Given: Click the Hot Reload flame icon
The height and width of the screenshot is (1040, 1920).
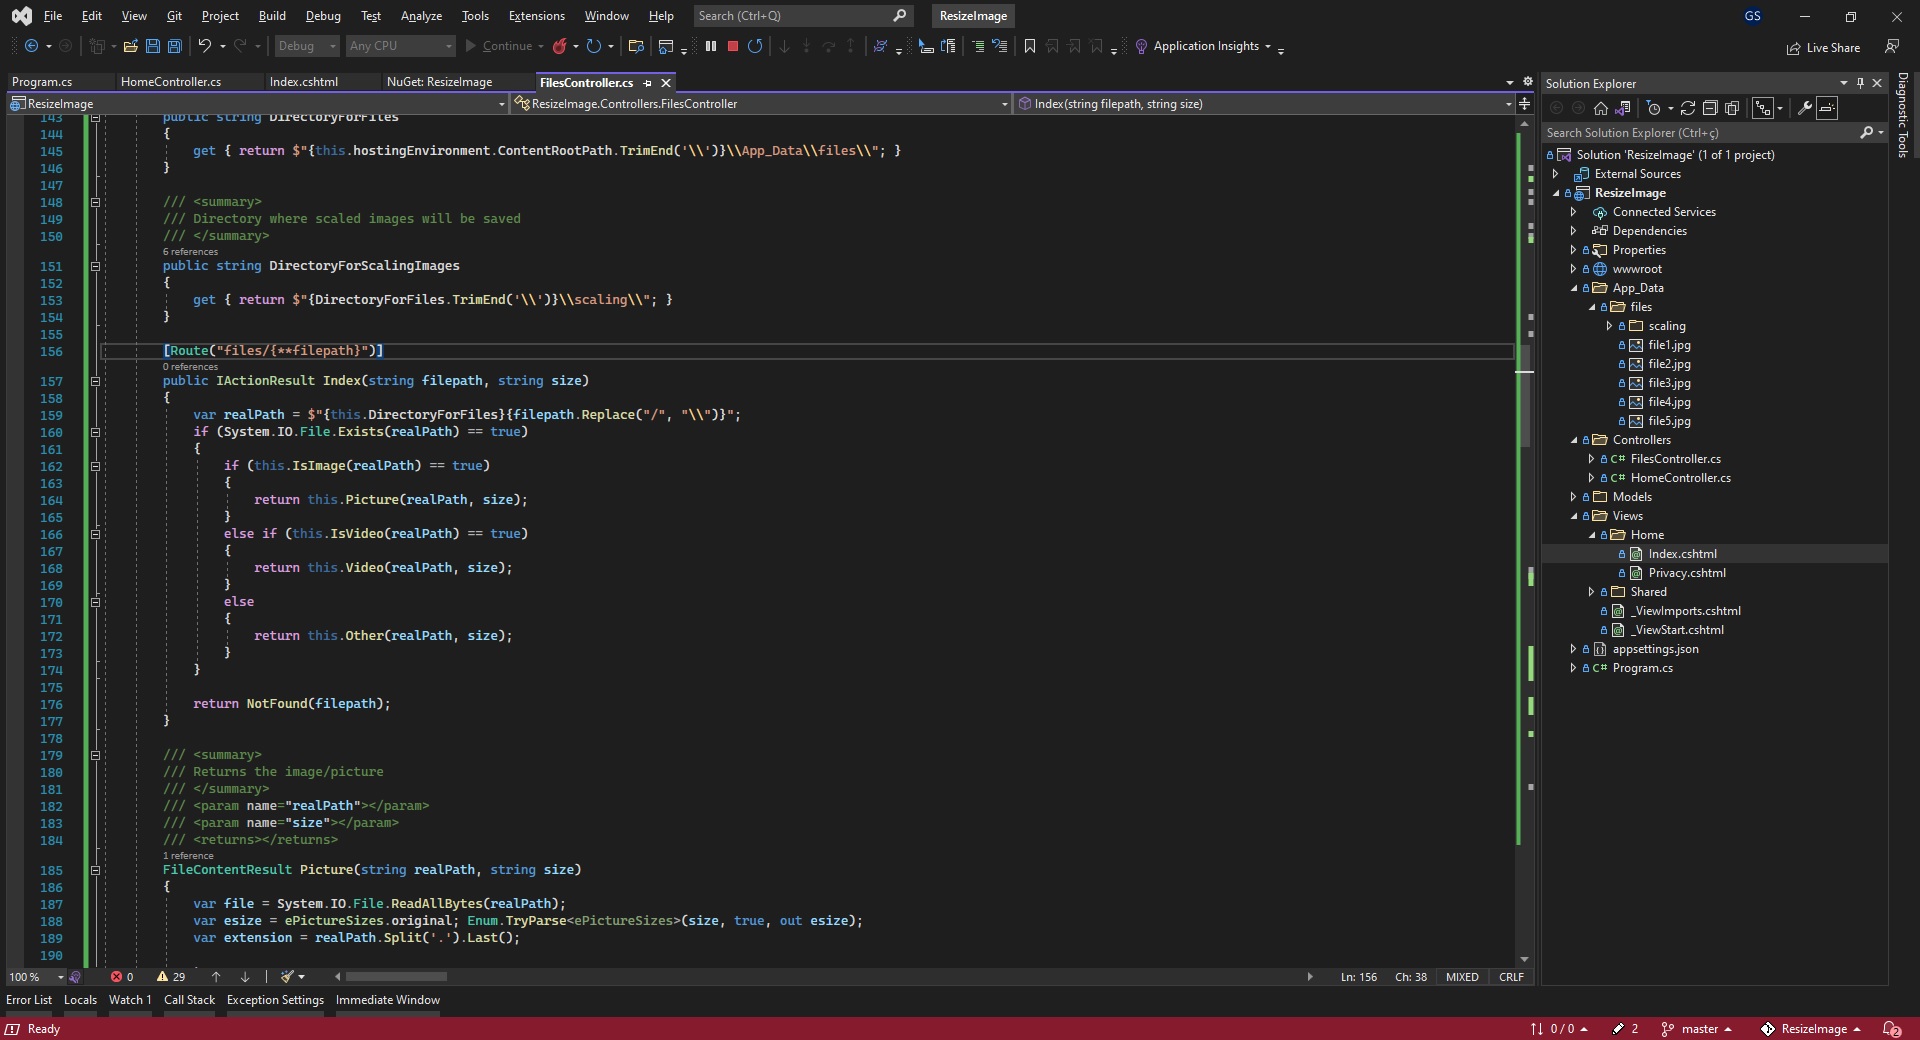Looking at the screenshot, I should (560, 46).
